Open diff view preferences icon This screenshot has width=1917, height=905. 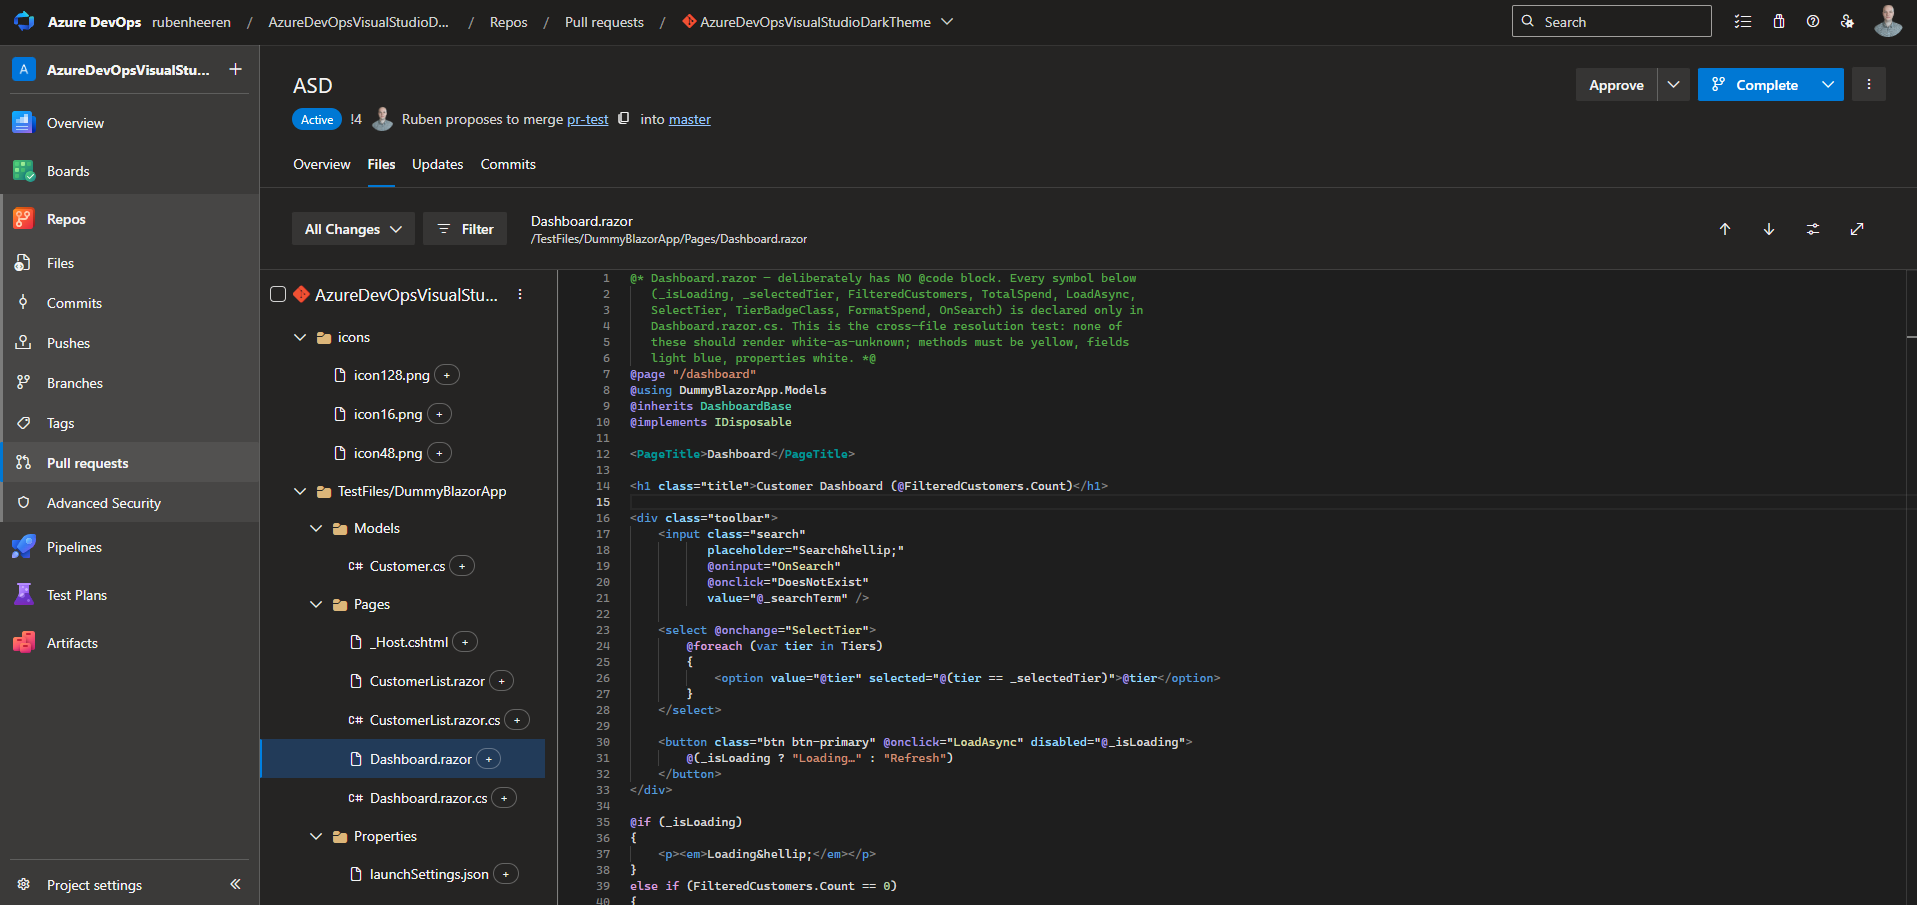[x=1813, y=229]
